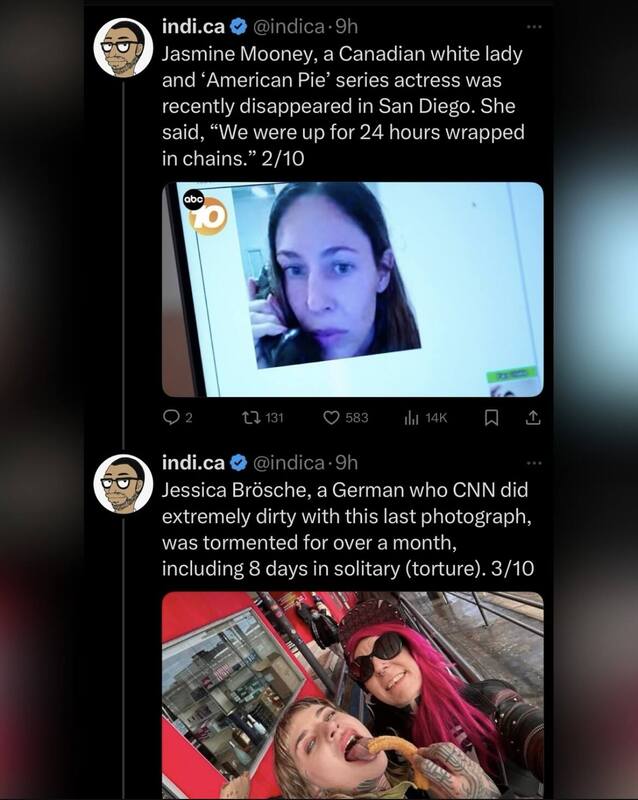Click the indi.ca display name on first tweet
Image resolution: width=638 pixels, height=800 pixels.
(193, 26)
